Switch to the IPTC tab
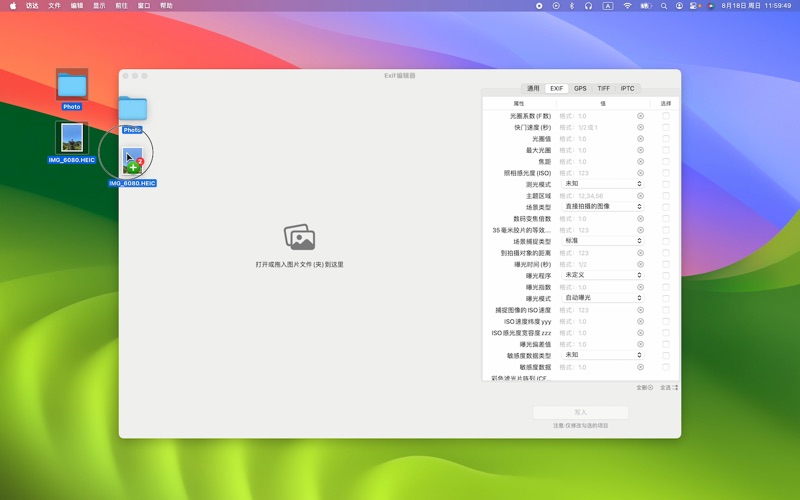Image resolution: width=800 pixels, height=500 pixels. click(627, 88)
